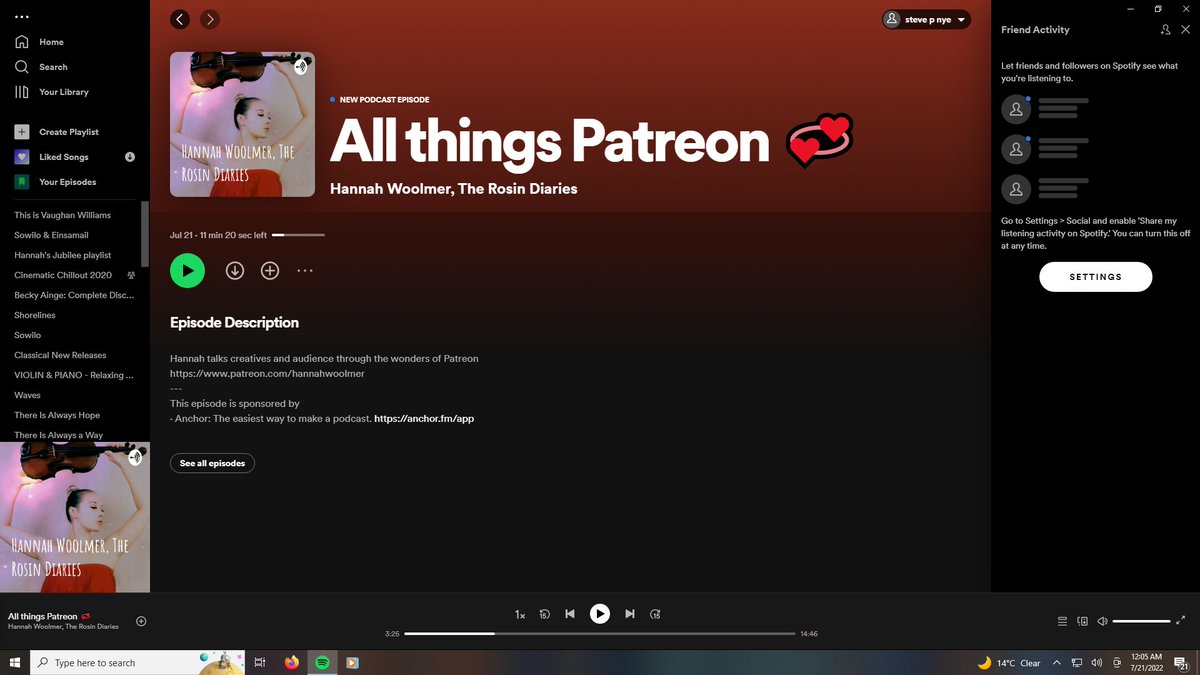1200x675 pixels.
Task: Click the episode progress bar under the title
Action: click(x=298, y=235)
